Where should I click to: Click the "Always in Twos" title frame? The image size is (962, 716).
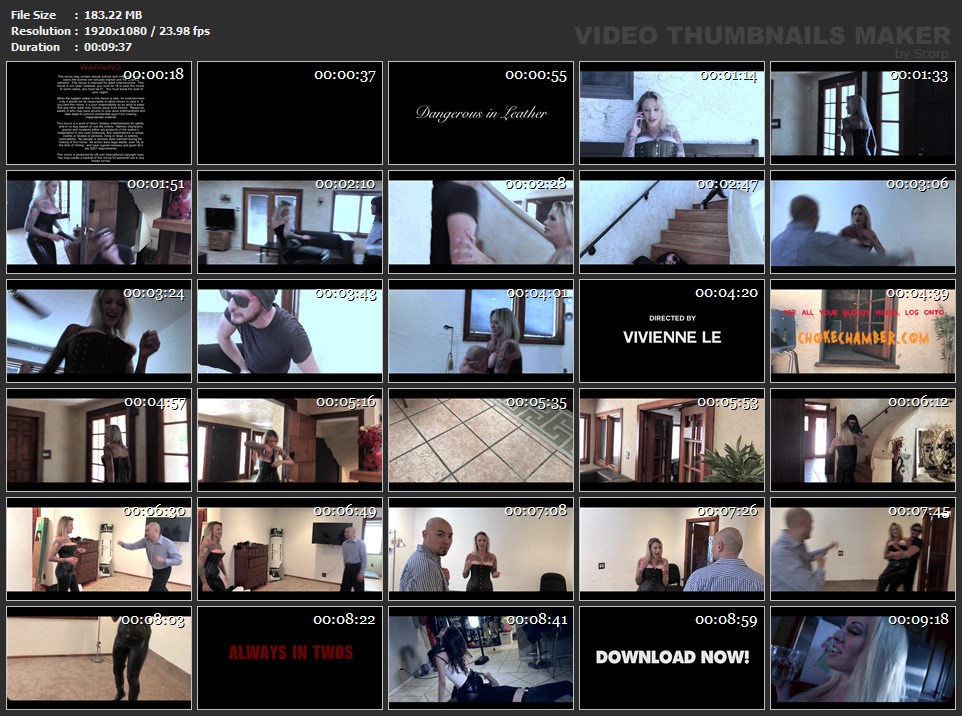tap(290, 658)
